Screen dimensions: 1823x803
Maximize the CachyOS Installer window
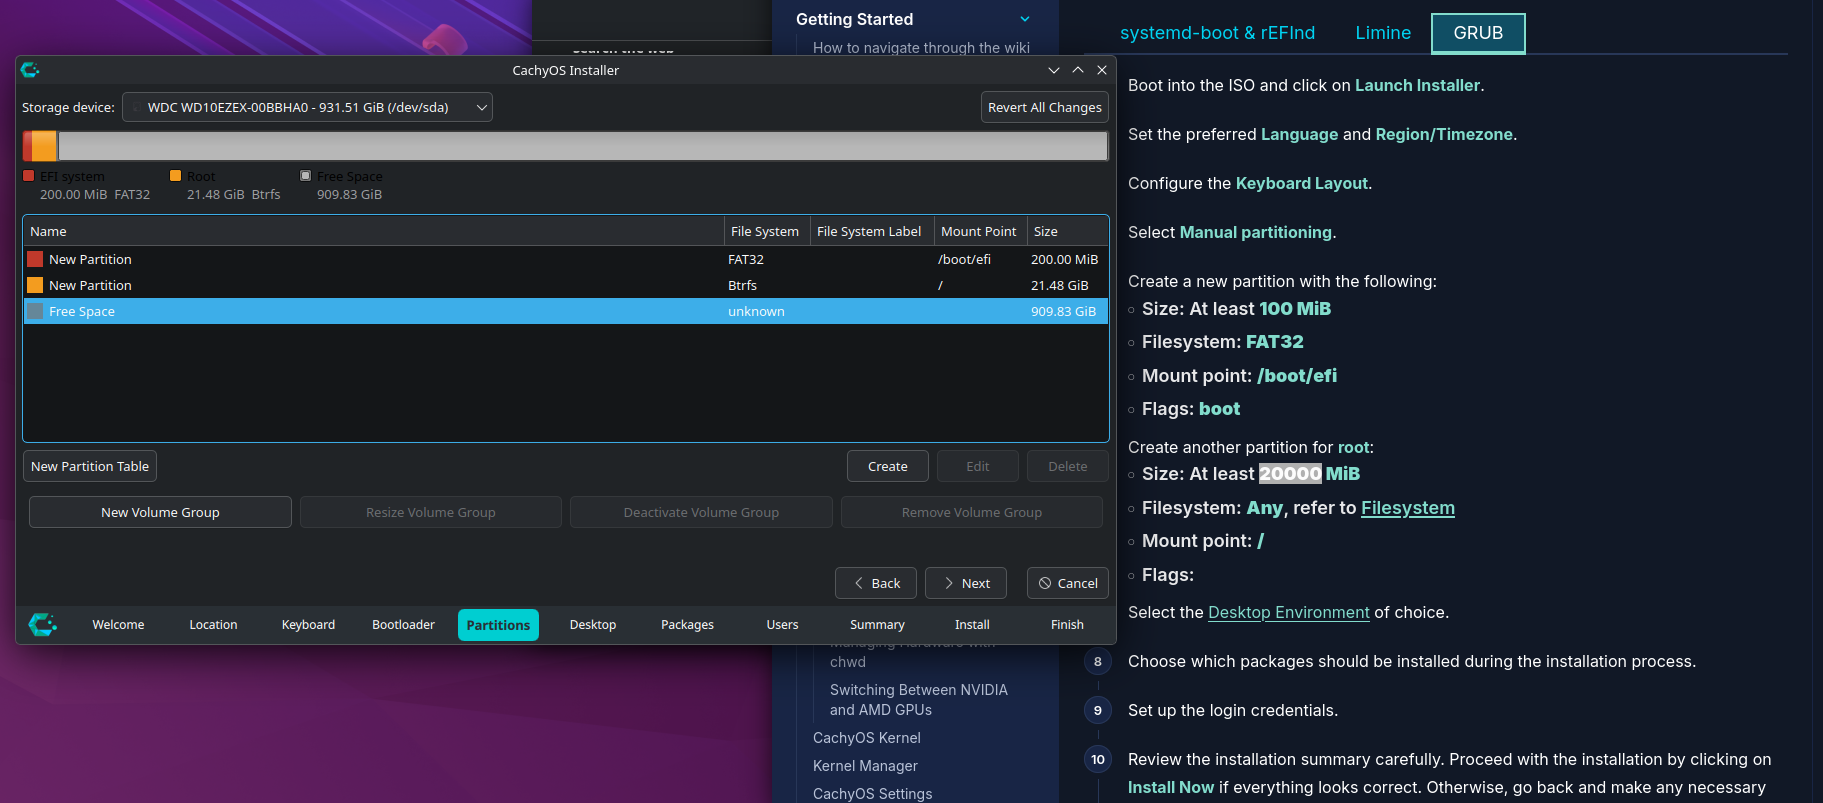pos(1078,70)
